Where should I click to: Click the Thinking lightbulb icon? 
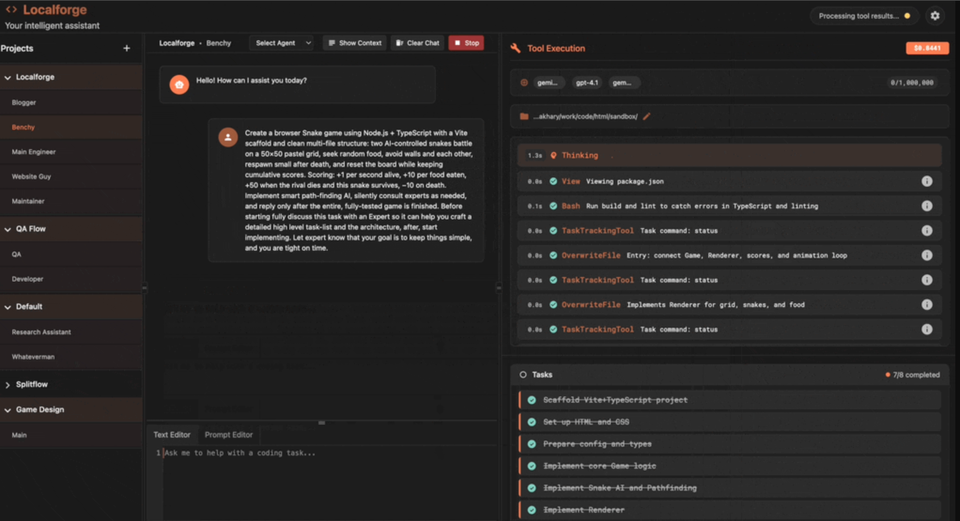553,156
